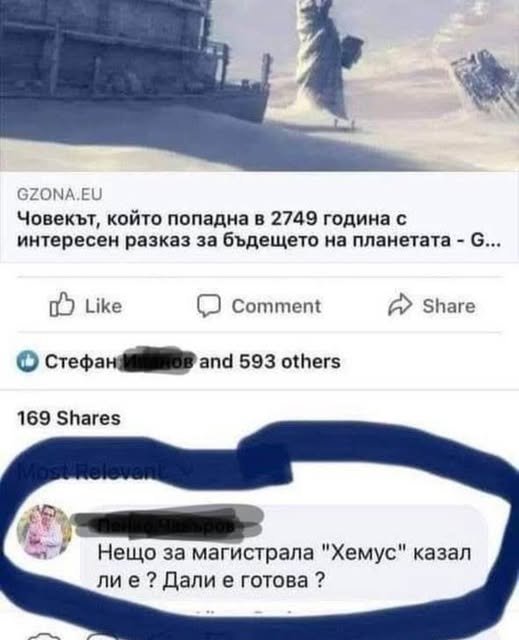View the list of 593 others who liked
The width and height of the screenshot is (519, 640).
pyautogui.click(x=269, y=362)
